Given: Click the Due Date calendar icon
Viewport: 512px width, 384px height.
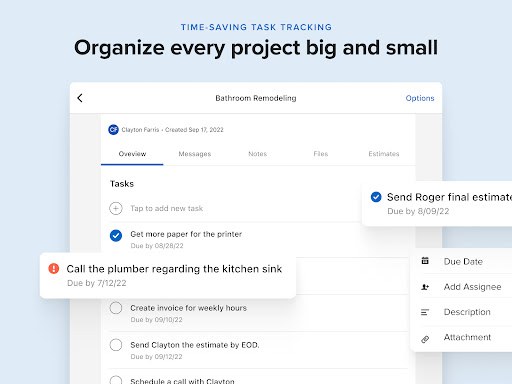Looking at the screenshot, I should click(425, 261).
